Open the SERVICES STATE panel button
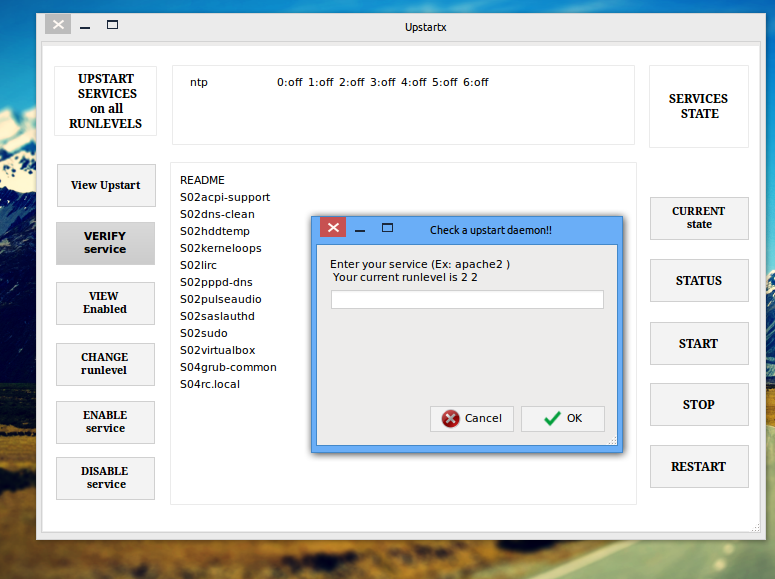 point(699,106)
